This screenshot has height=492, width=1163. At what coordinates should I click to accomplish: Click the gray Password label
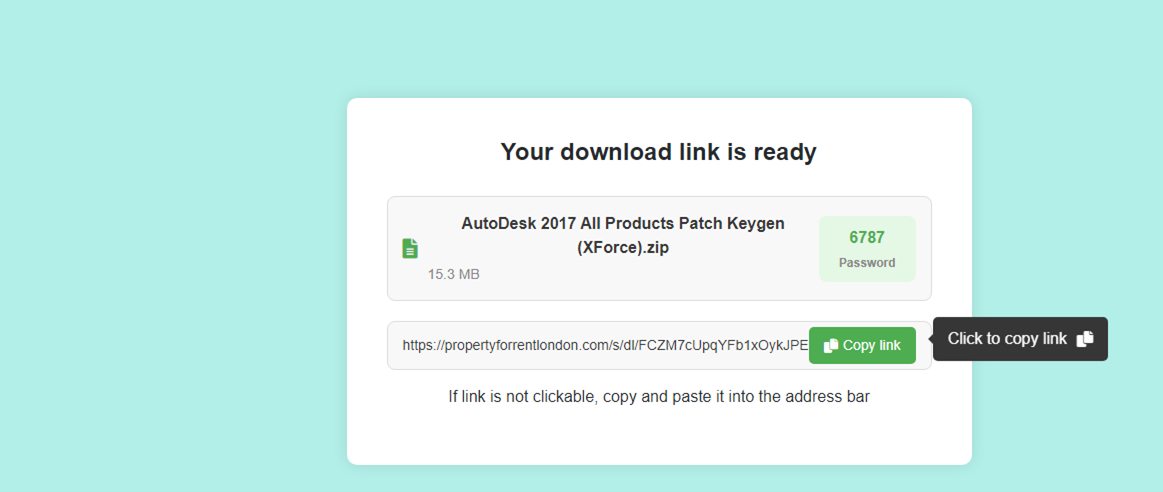pos(867,263)
